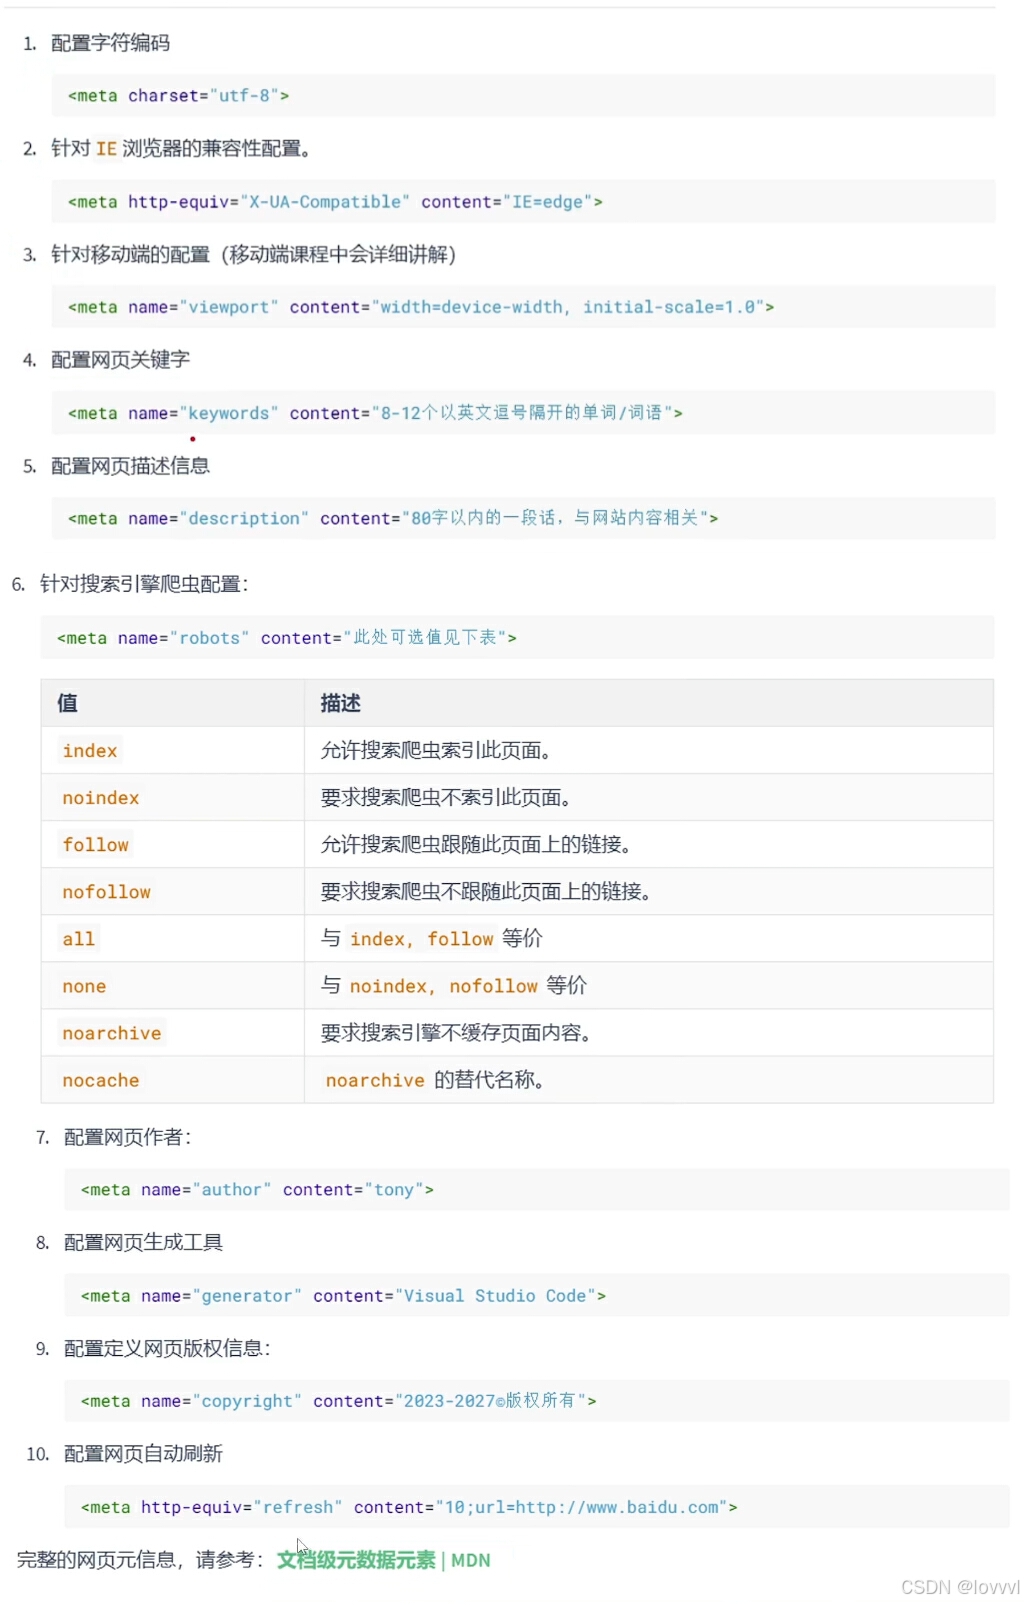The height and width of the screenshot is (1605, 1024).
Task: Click the follow value cell
Action: [x=173, y=844]
